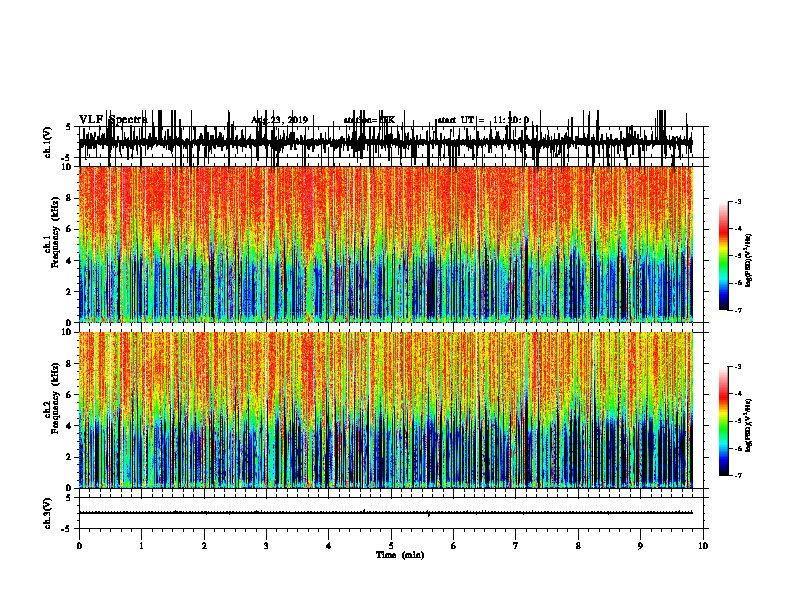Click time axis tick label '5'
The width and height of the screenshot is (792, 612).
[391, 546]
